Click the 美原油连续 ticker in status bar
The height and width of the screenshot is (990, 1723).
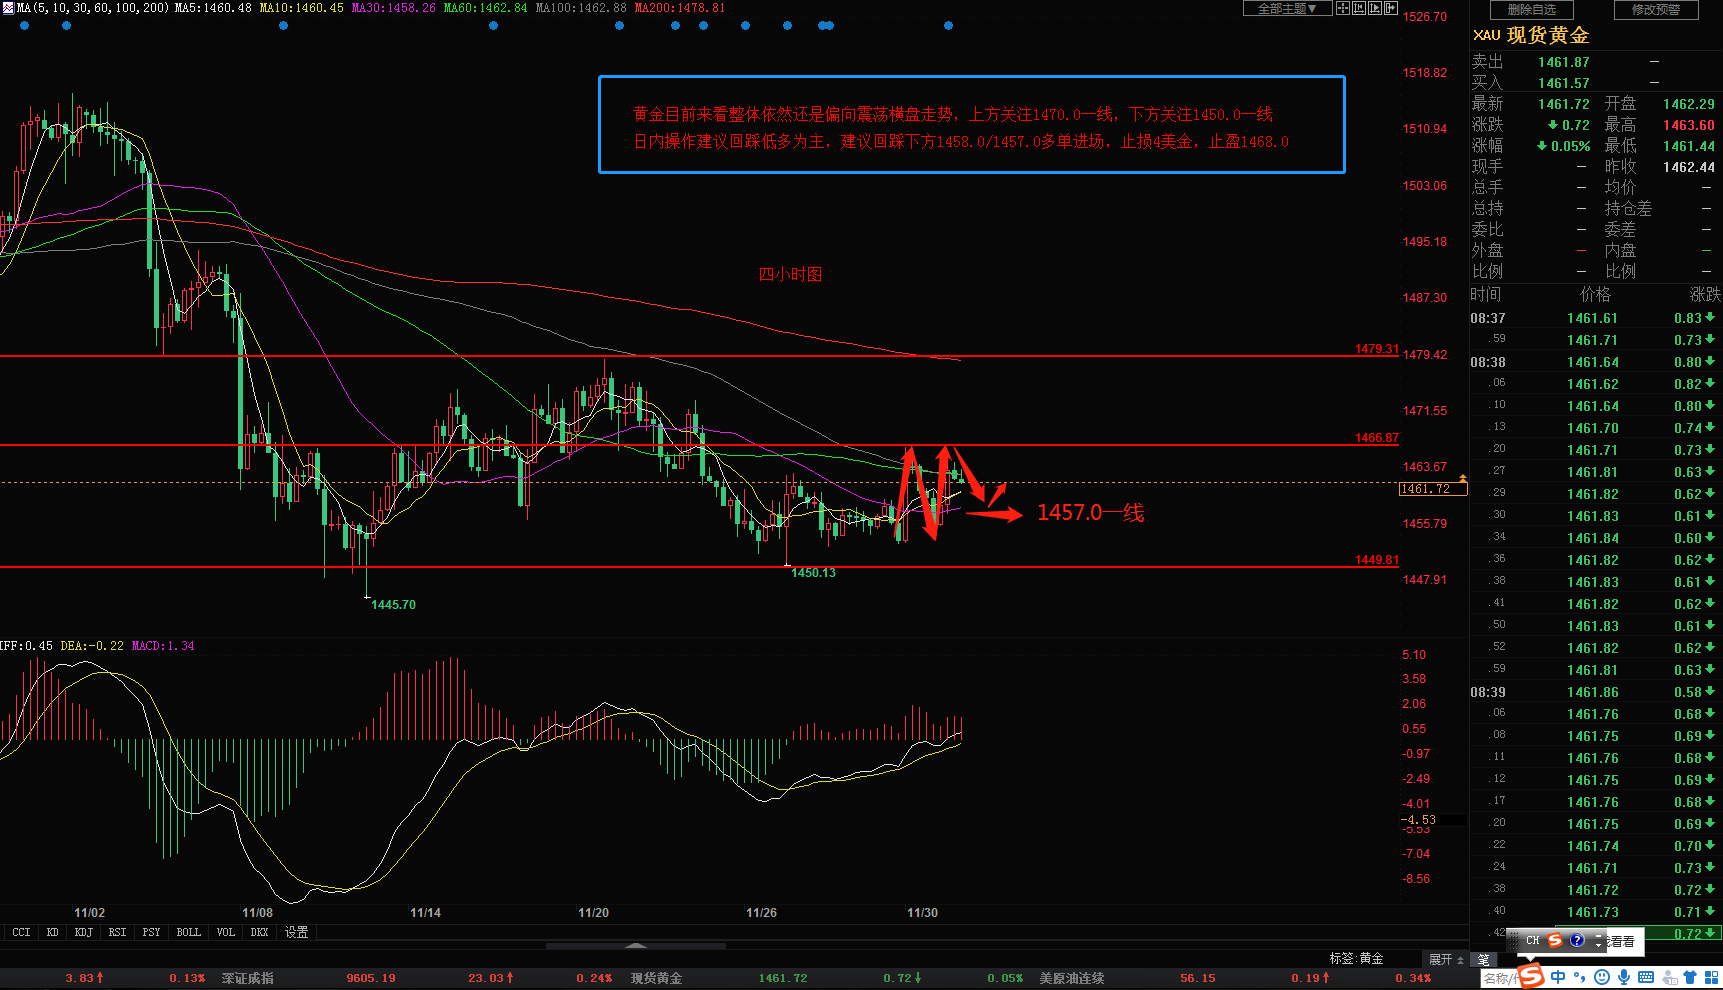point(1072,978)
